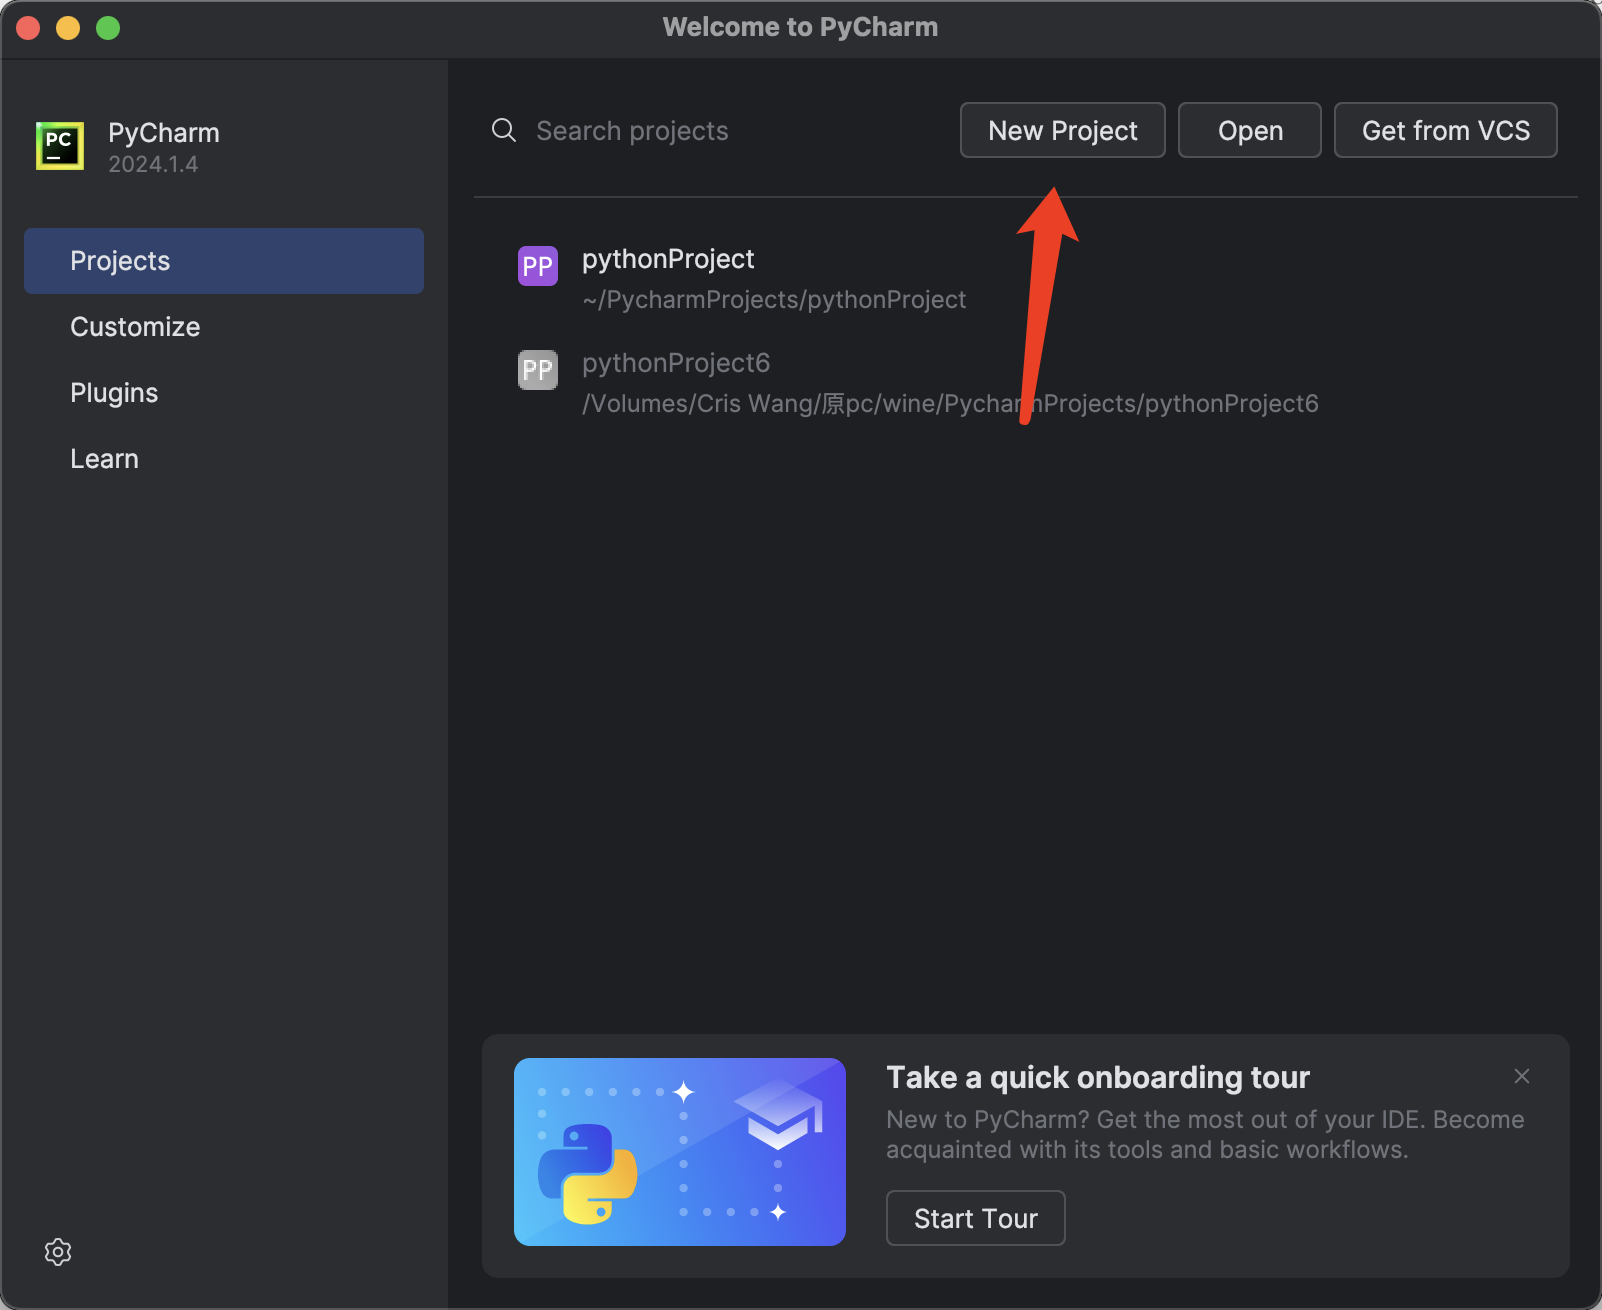1602x1310 pixels.
Task: Click the purple pythonProject icon
Action: tap(538, 266)
